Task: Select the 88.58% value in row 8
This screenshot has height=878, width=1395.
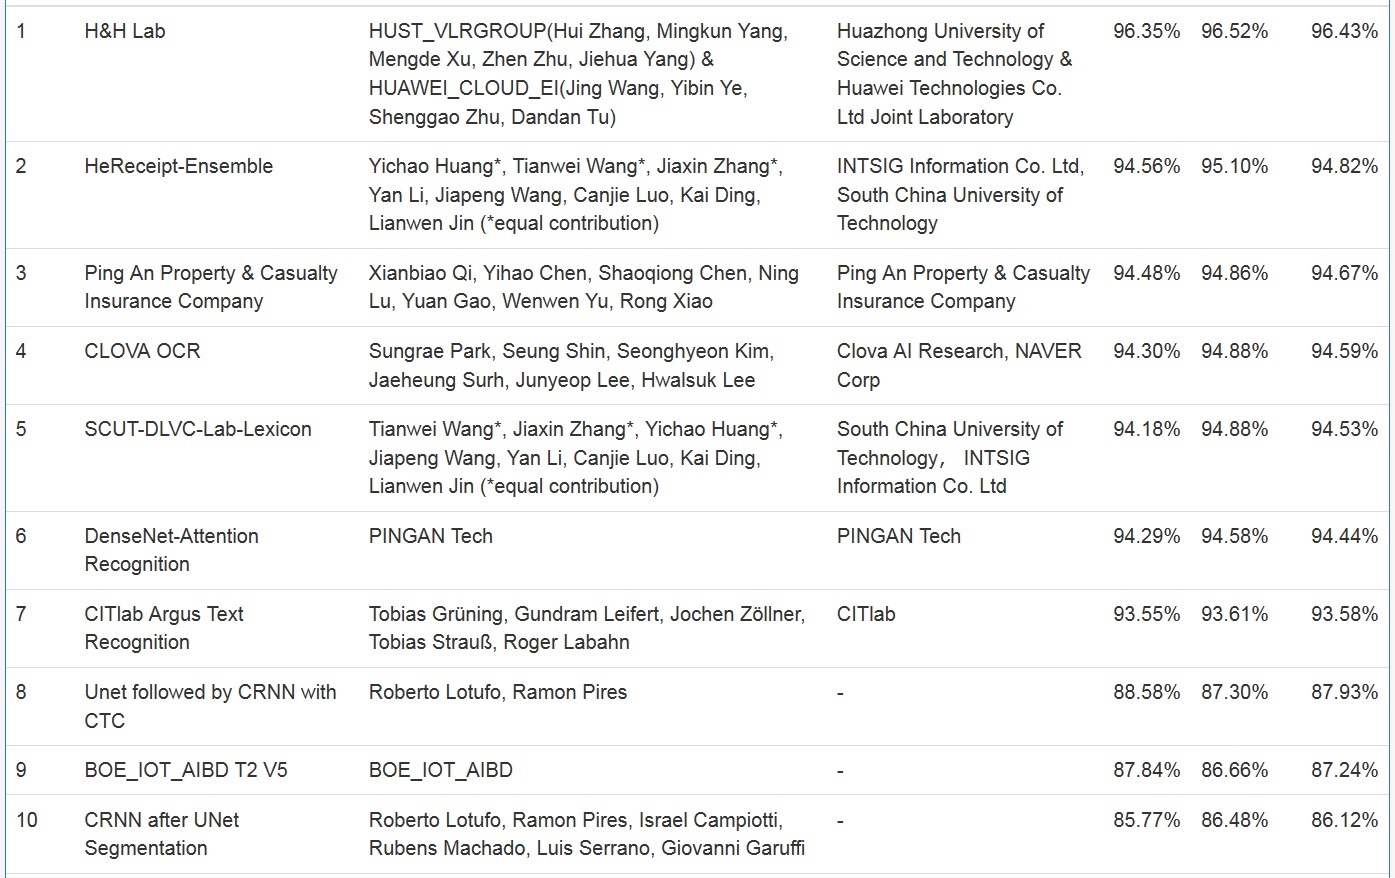Action: pos(1146,692)
